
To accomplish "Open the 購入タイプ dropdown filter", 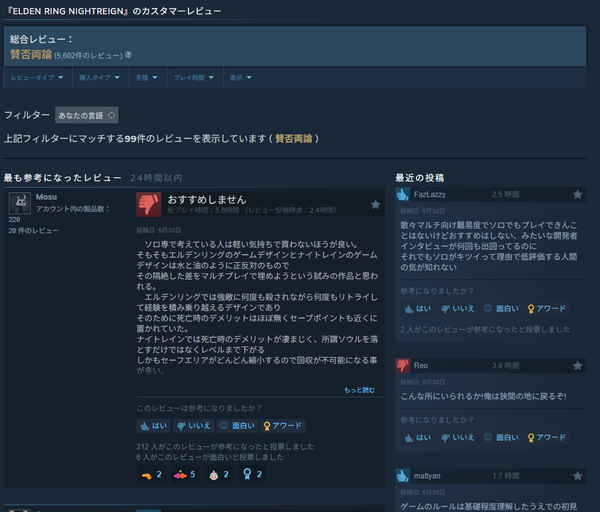I will tap(99, 78).
